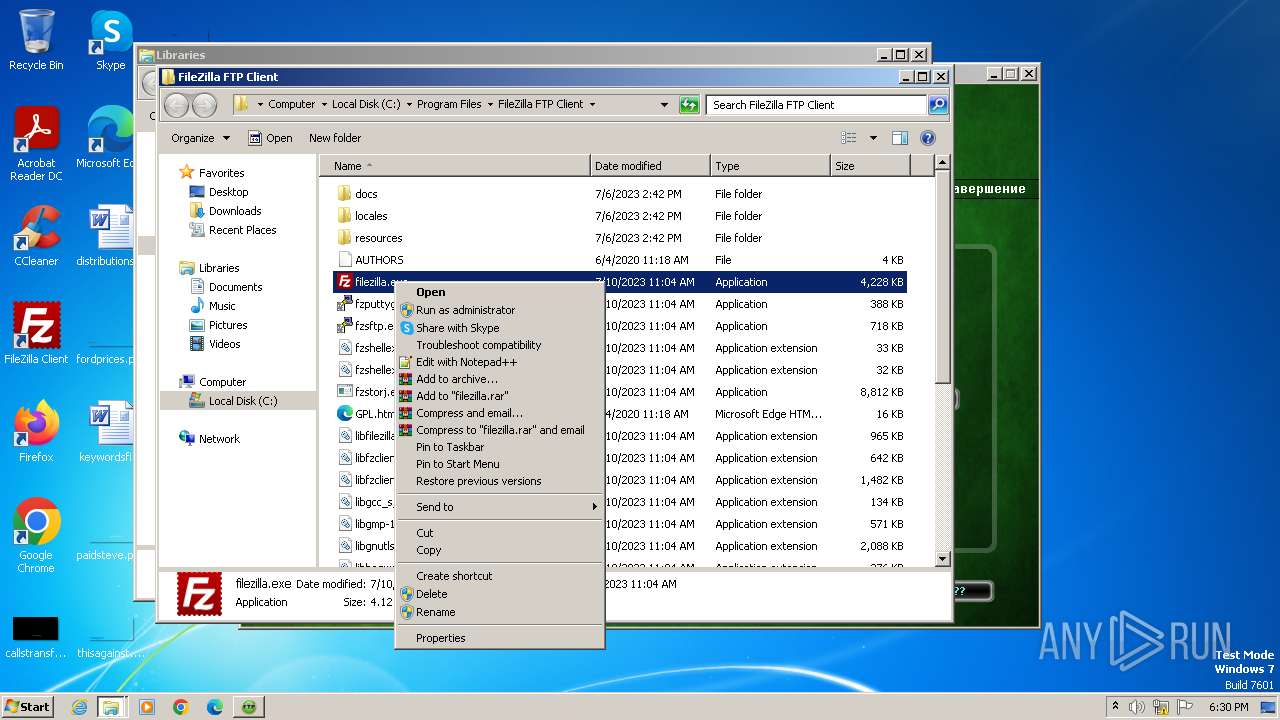Click the Explorer back navigation button
Screen dimensions: 1280x720
point(176,104)
